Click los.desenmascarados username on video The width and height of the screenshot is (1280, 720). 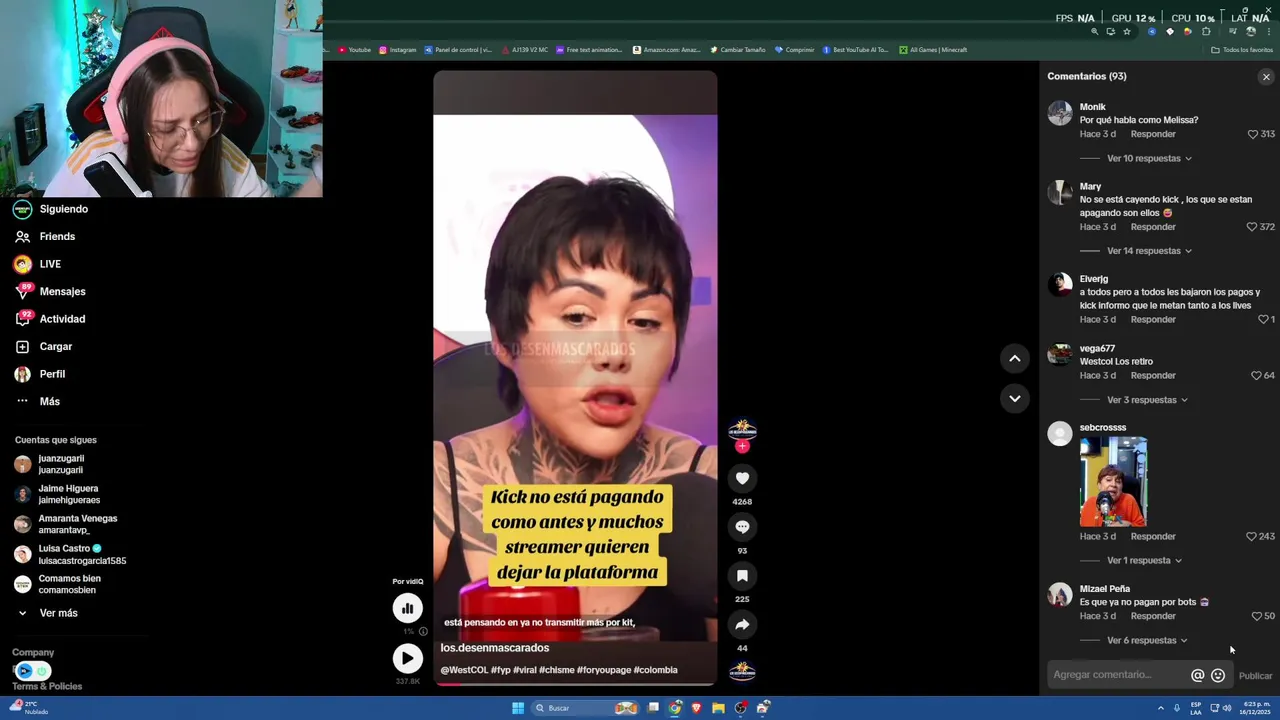pos(495,648)
